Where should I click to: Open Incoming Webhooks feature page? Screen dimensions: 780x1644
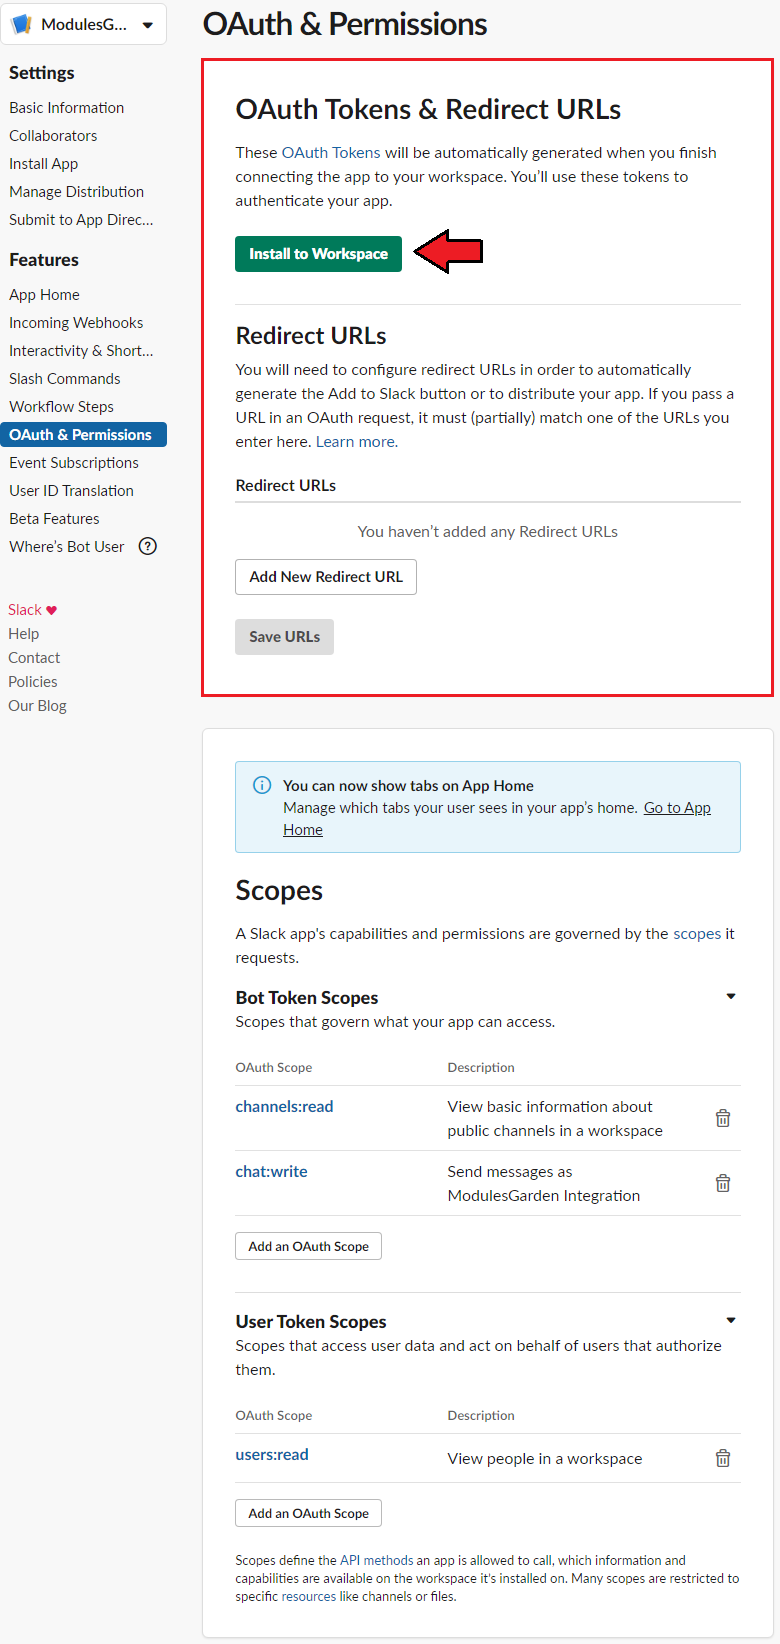pyautogui.click(x=76, y=322)
